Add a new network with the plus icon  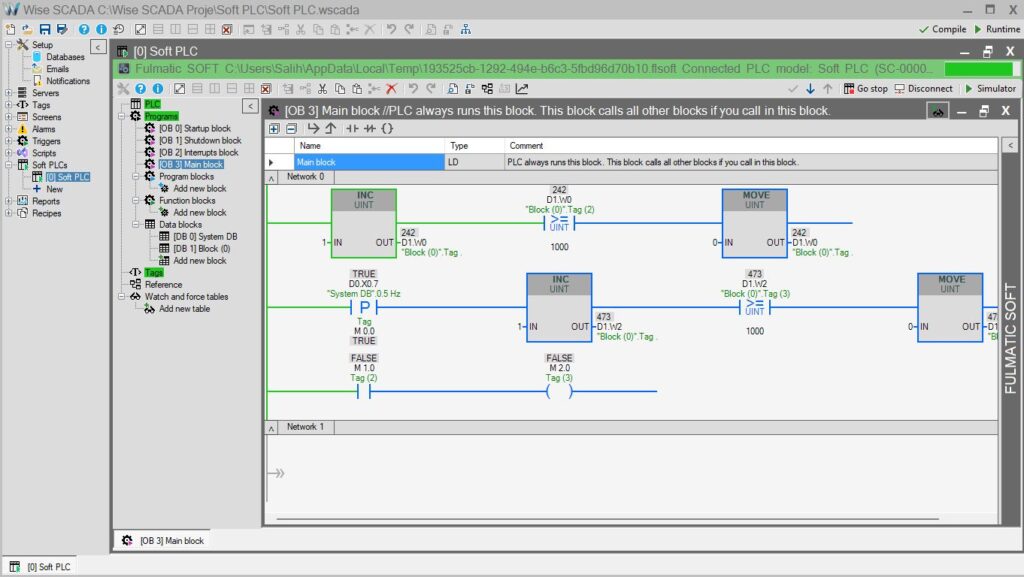point(274,128)
